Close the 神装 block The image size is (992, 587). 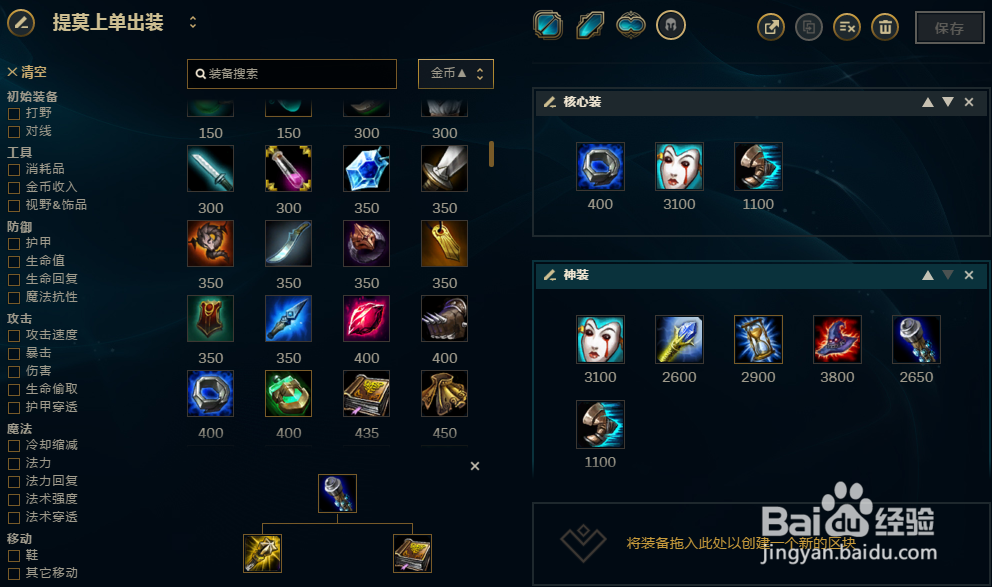click(969, 275)
